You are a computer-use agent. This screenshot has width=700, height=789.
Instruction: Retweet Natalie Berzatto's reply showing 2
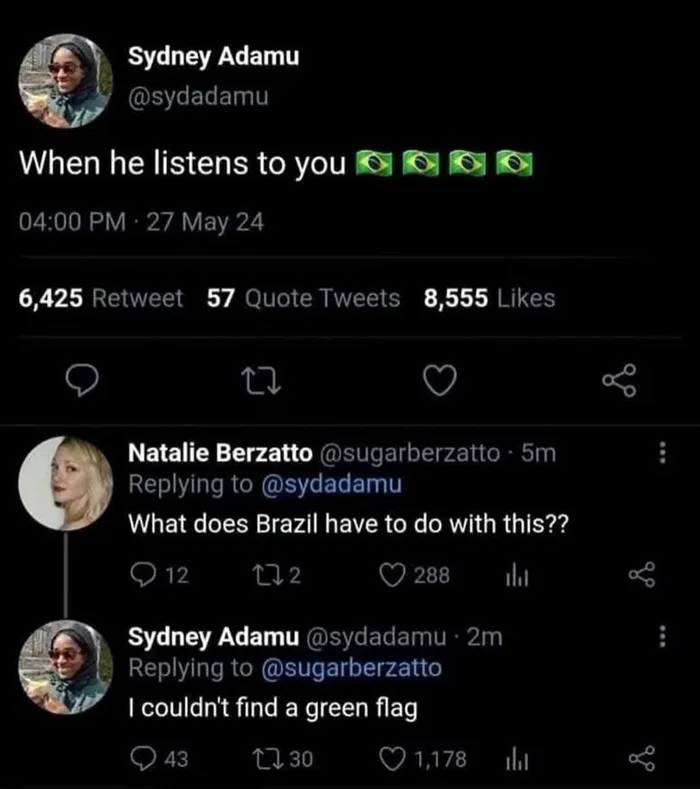point(276,575)
